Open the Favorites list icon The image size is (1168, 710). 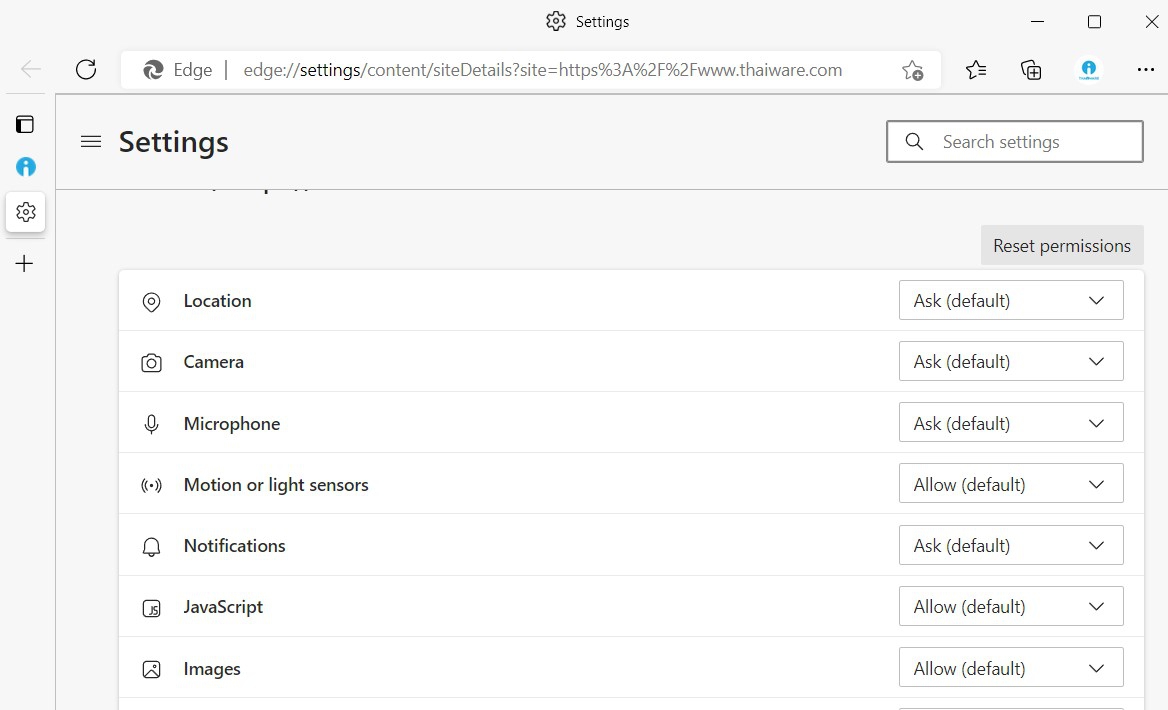[976, 69]
